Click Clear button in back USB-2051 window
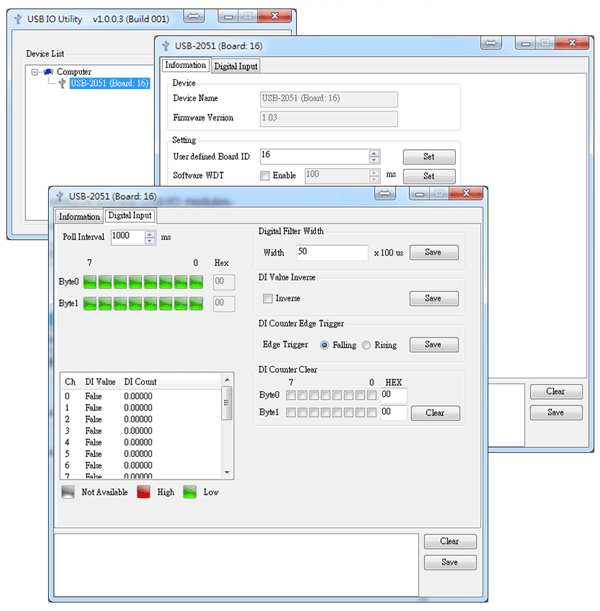 coord(556,392)
